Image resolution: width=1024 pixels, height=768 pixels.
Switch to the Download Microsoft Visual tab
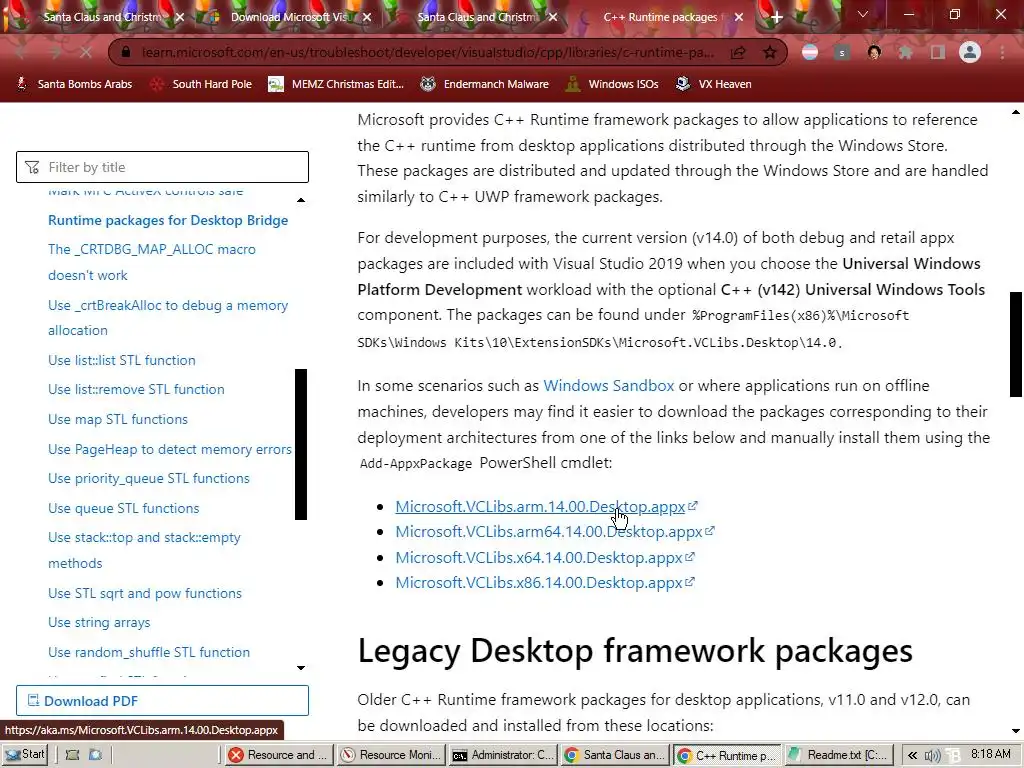[x=289, y=18]
